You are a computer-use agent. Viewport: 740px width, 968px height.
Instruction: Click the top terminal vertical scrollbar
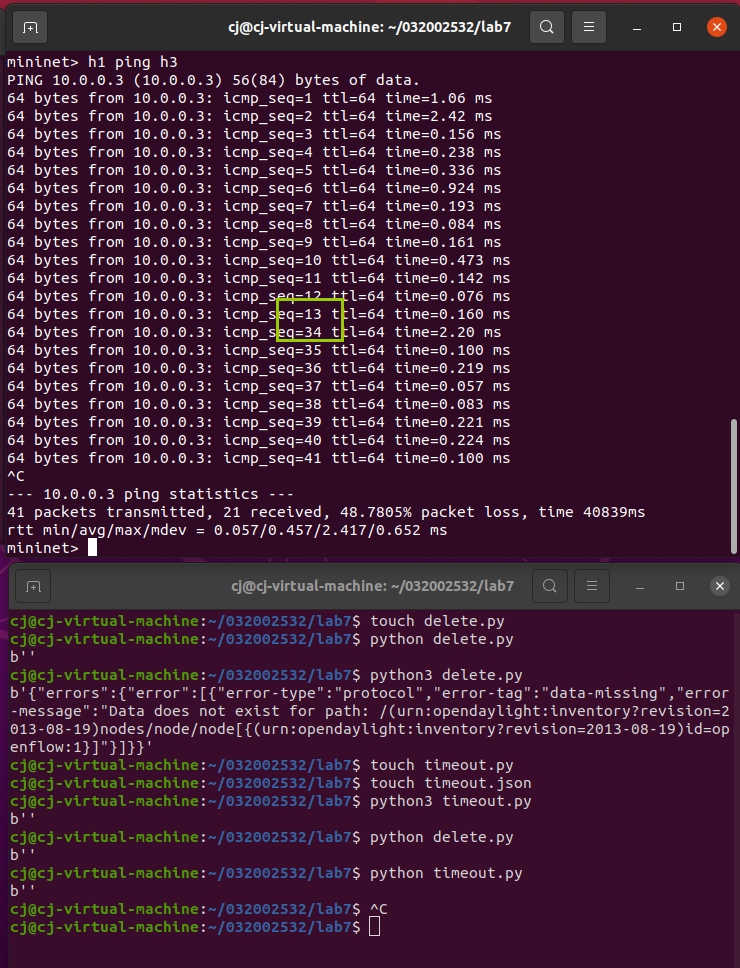click(733, 486)
